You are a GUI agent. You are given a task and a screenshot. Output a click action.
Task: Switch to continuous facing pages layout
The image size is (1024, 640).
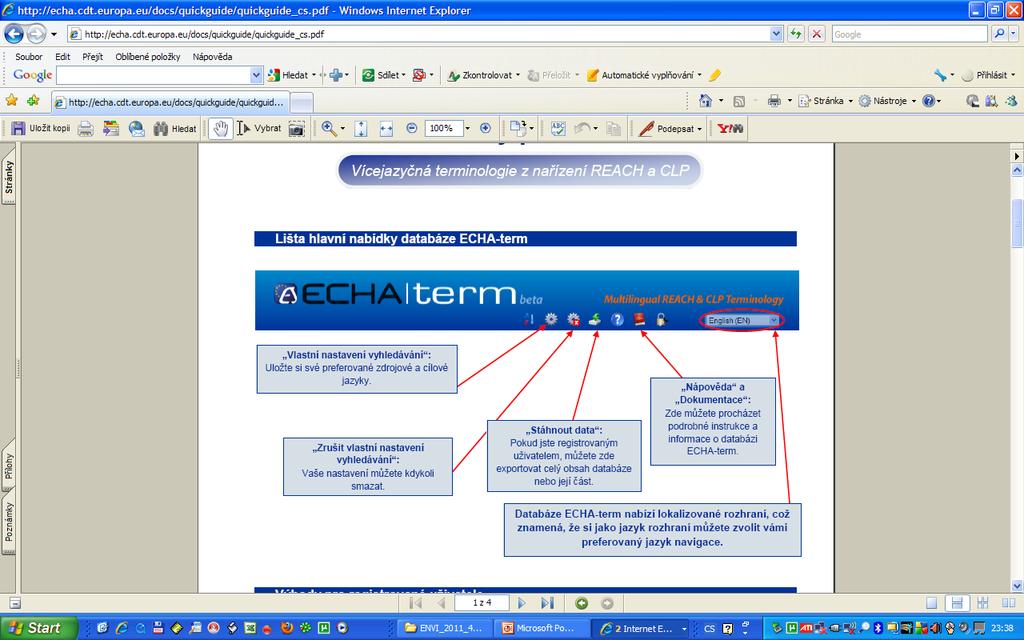point(982,603)
